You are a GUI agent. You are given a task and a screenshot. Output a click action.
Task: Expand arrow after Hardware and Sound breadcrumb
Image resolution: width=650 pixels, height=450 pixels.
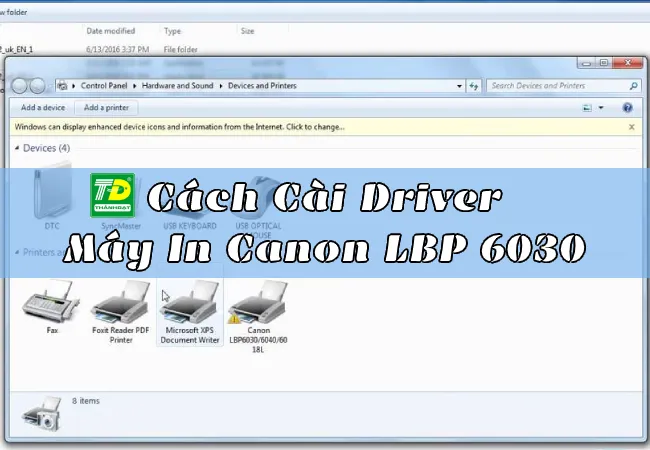click(x=221, y=86)
